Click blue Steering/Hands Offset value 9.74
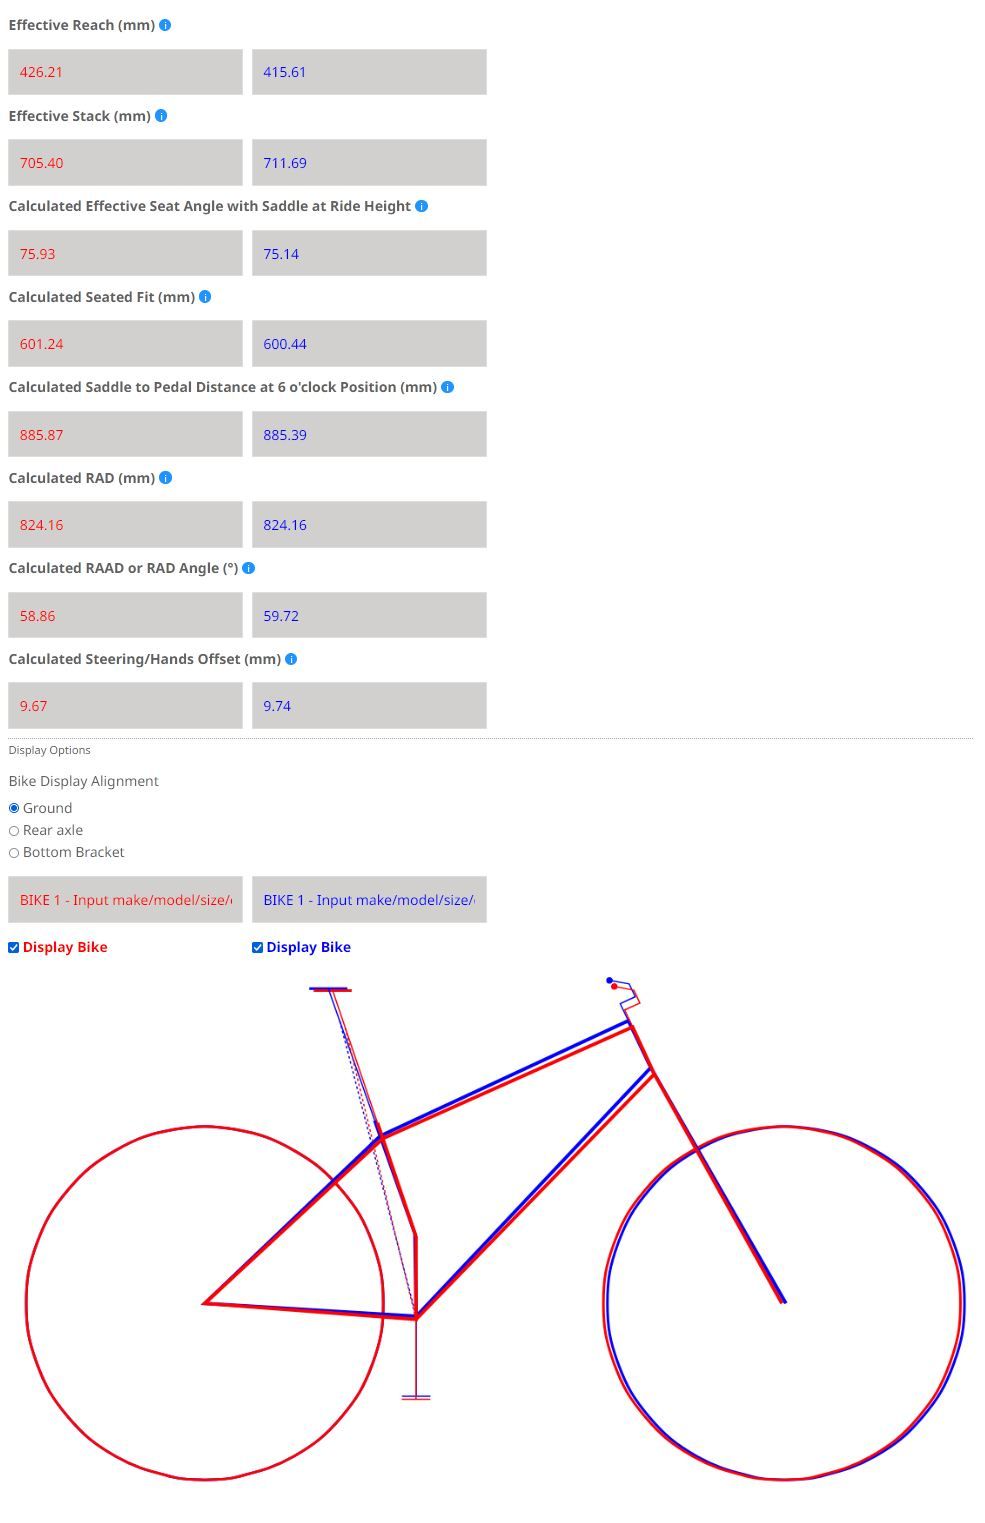The height and width of the screenshot is (1523, 985). [369, 706]
